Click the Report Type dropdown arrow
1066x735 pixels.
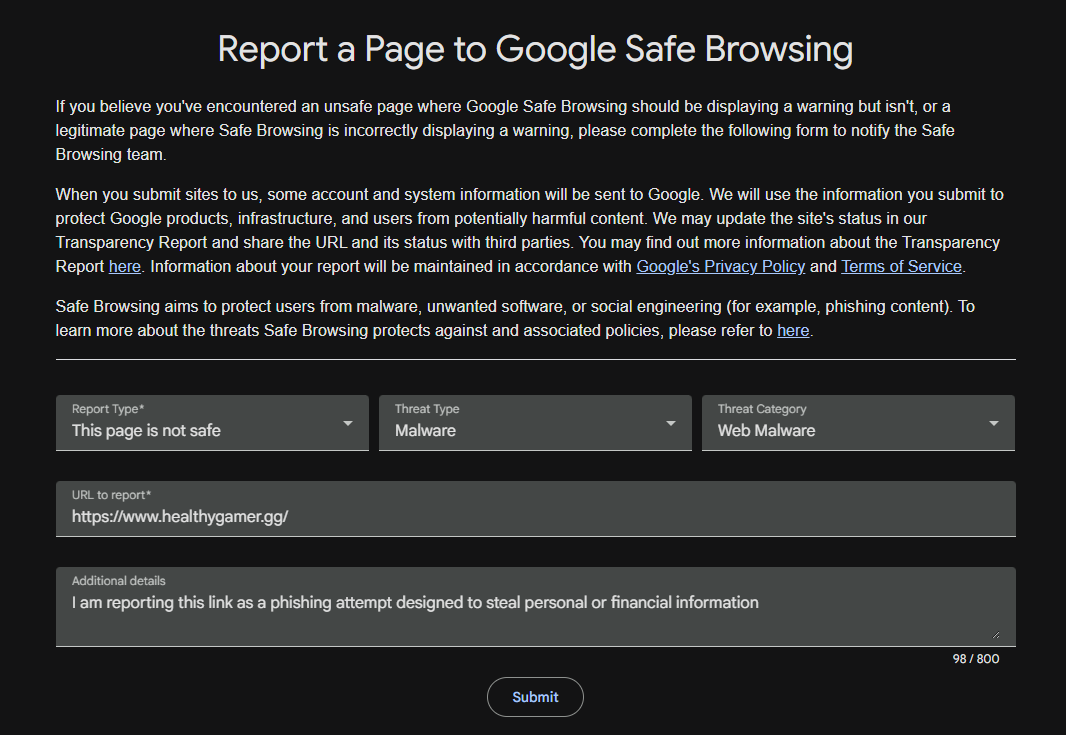pos(347,423)
